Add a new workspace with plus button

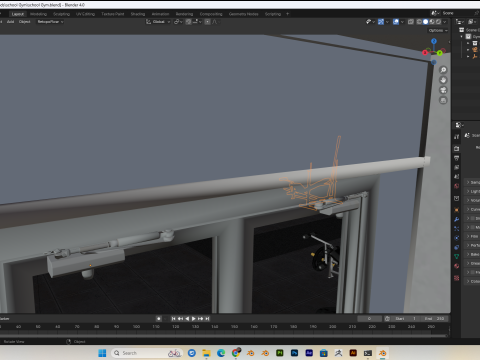point(287,14)
